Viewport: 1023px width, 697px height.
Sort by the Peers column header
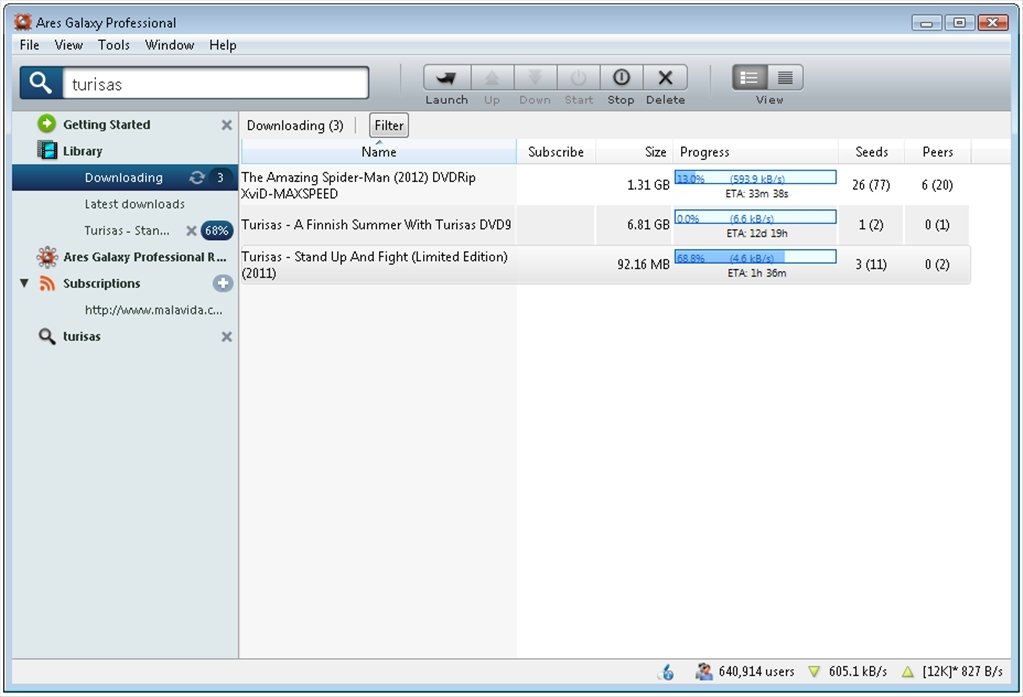pyautogui.click(x=938, y=151)
